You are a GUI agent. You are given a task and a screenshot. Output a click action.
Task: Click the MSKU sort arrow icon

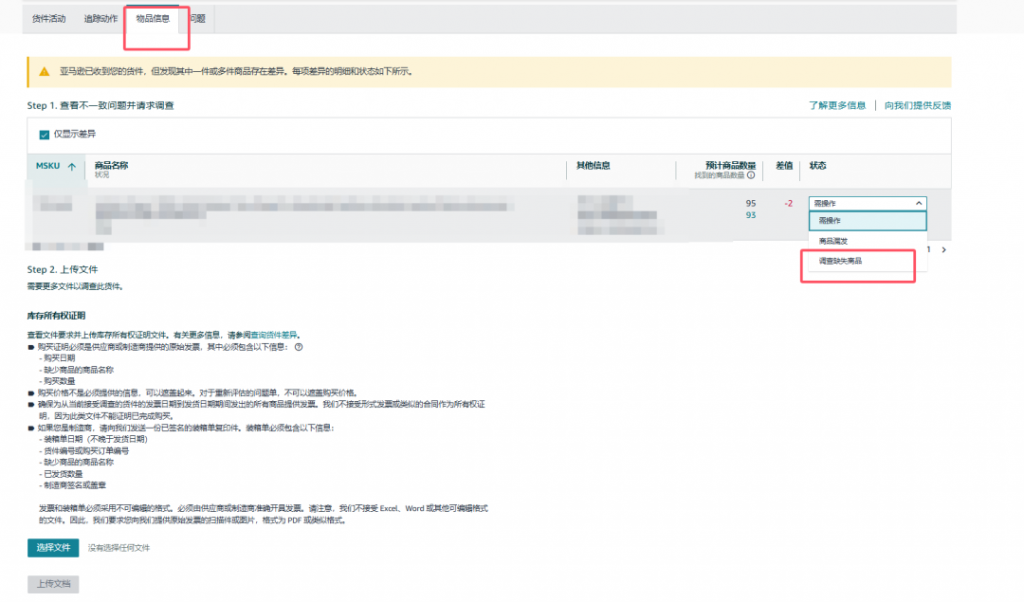[72, 166]
